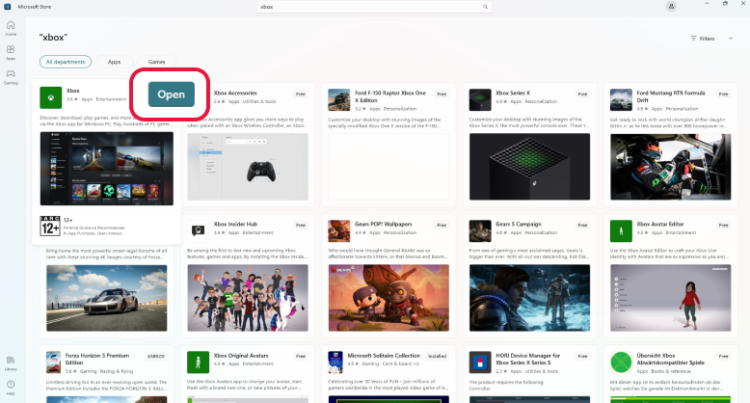750x403 pixels.
Task: Click the Übersicht Xbox Abwärtskompatible Spiele title
Action: [x=670, y=359]
